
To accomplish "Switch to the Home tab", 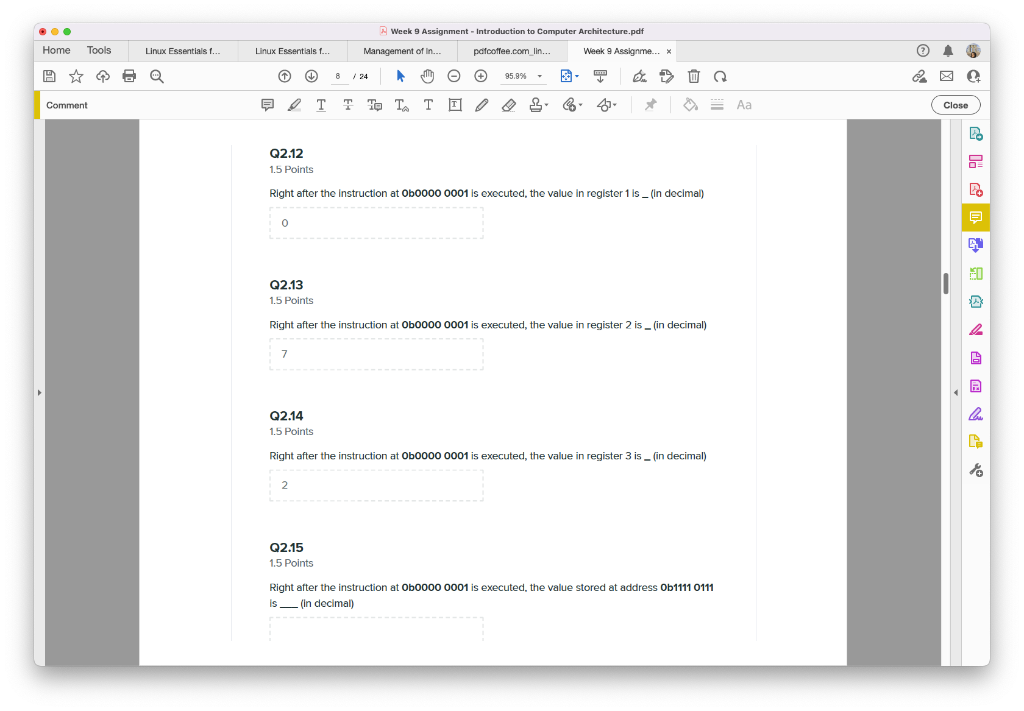I will click(x=56, y=50).
